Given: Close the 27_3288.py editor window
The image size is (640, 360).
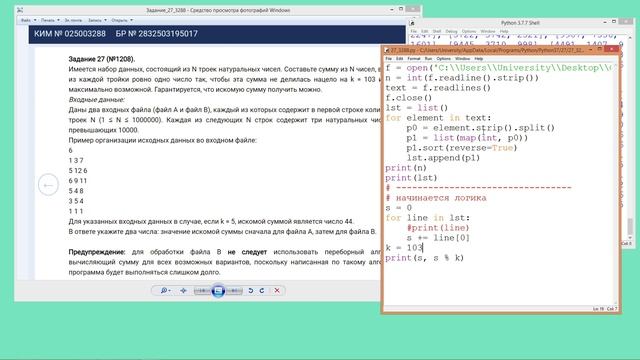Looking at the screenshot, I should (611, 50).
